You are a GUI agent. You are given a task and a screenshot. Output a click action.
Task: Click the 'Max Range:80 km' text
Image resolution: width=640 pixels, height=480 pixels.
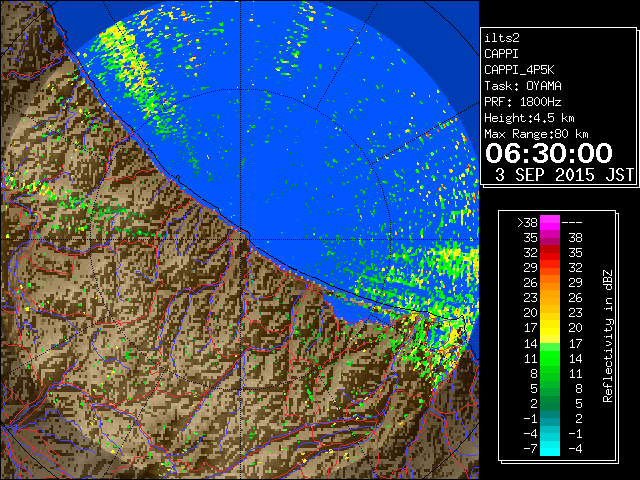click(536, 134)
